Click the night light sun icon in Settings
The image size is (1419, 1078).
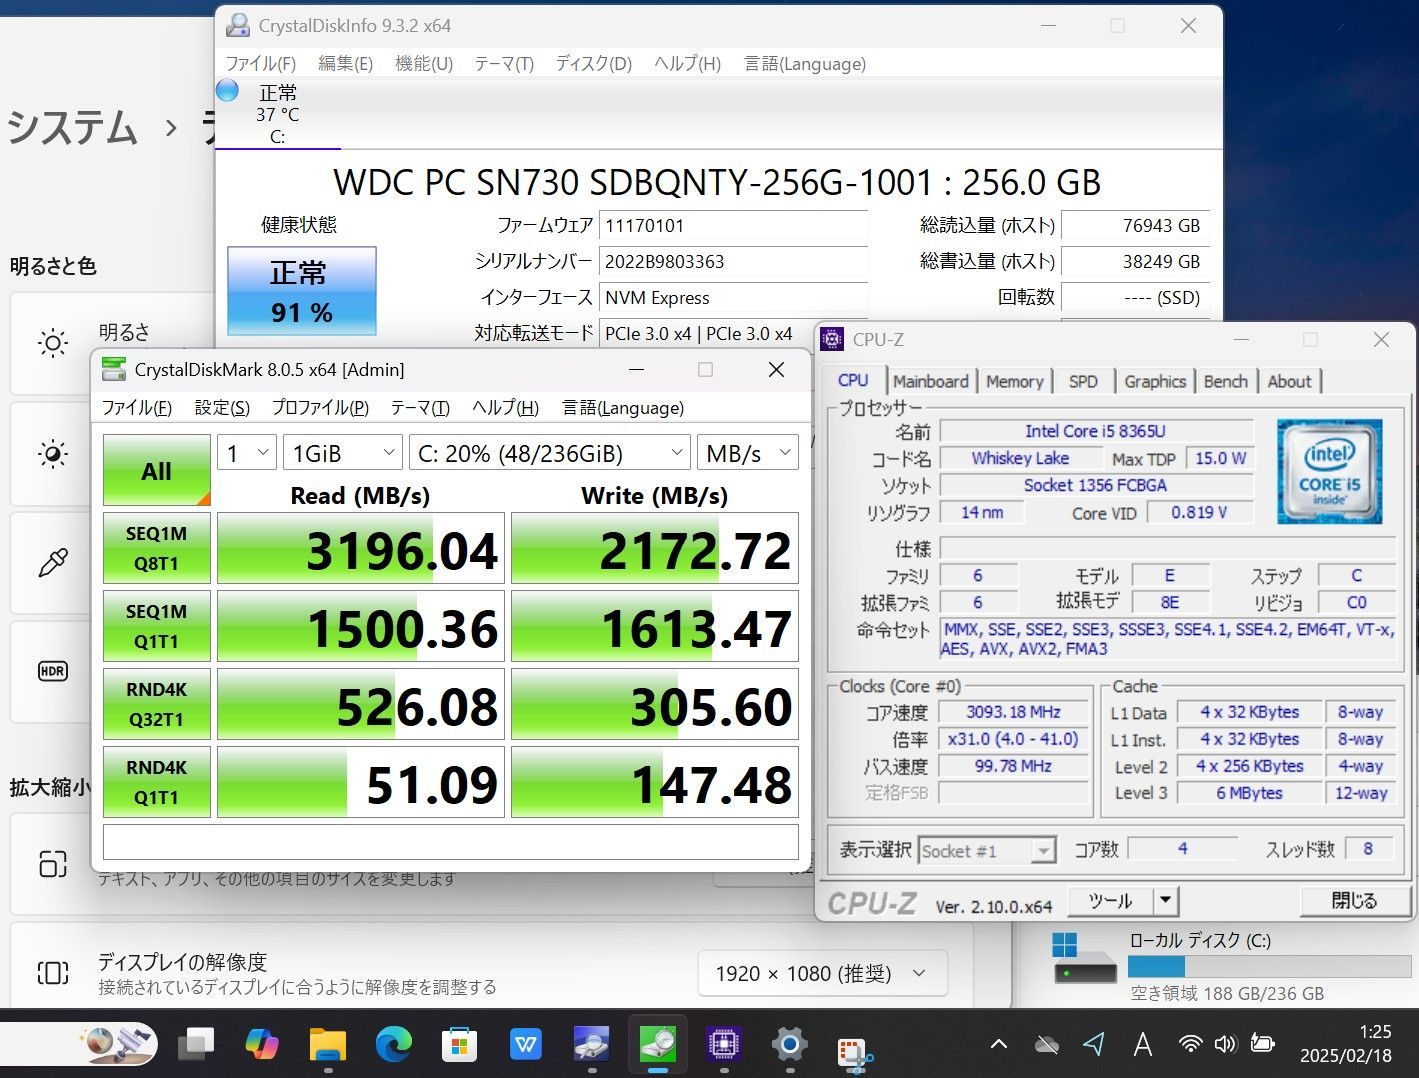pyautogui.click(x=53, y=455)
